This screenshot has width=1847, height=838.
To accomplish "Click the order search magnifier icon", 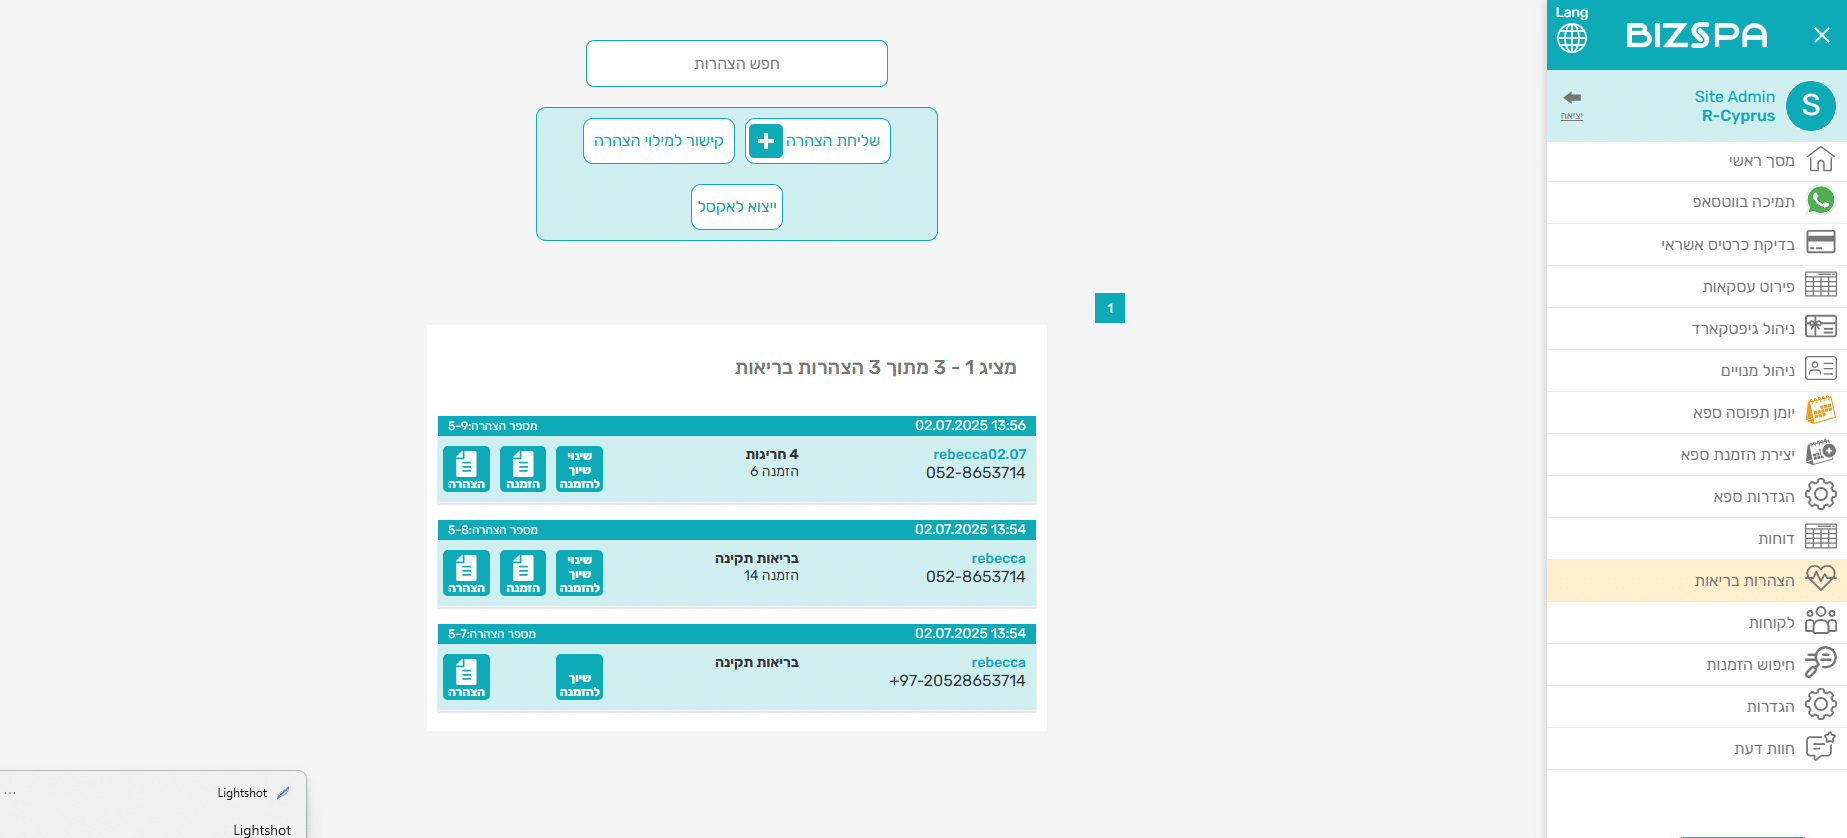I will pyautogui.click(x=1820, y=663).
